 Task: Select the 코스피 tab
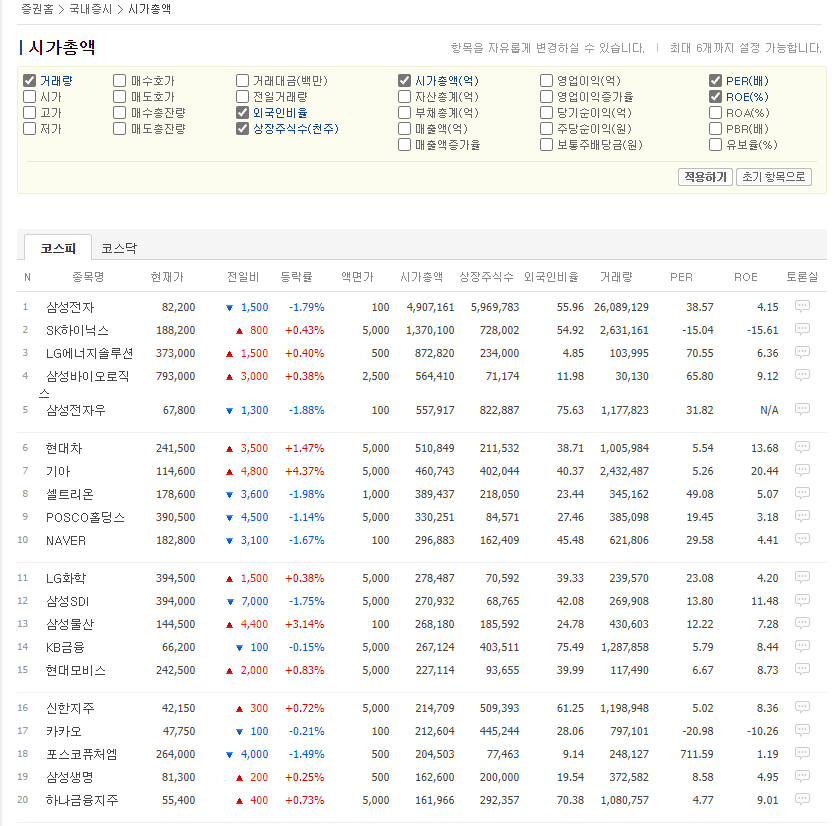click(x=58, y=248)
